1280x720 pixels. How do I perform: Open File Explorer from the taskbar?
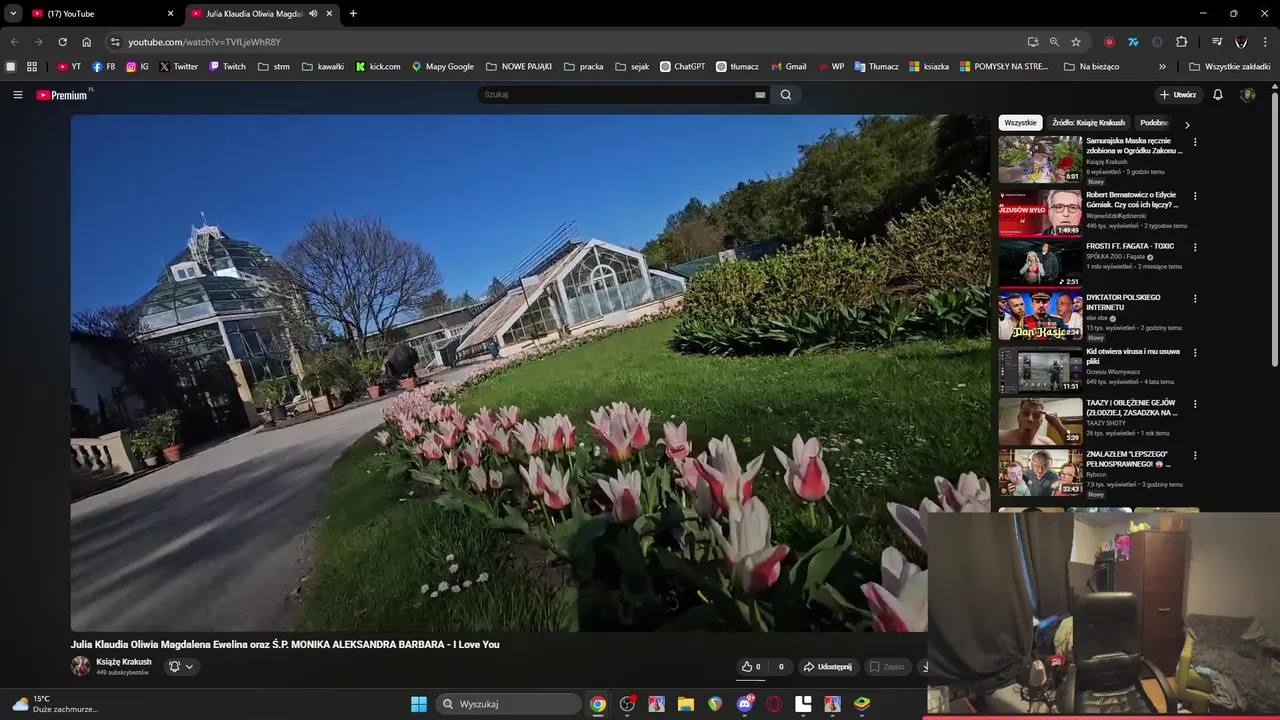coord(686,704)
